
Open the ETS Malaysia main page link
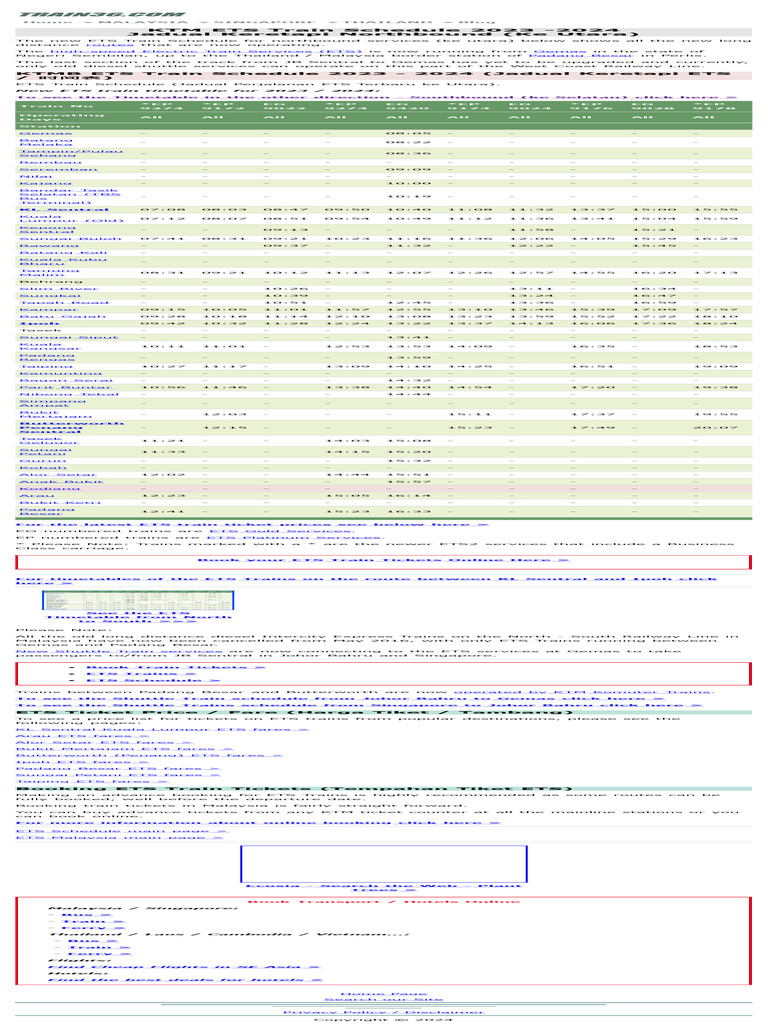click(x=120, y=837)
